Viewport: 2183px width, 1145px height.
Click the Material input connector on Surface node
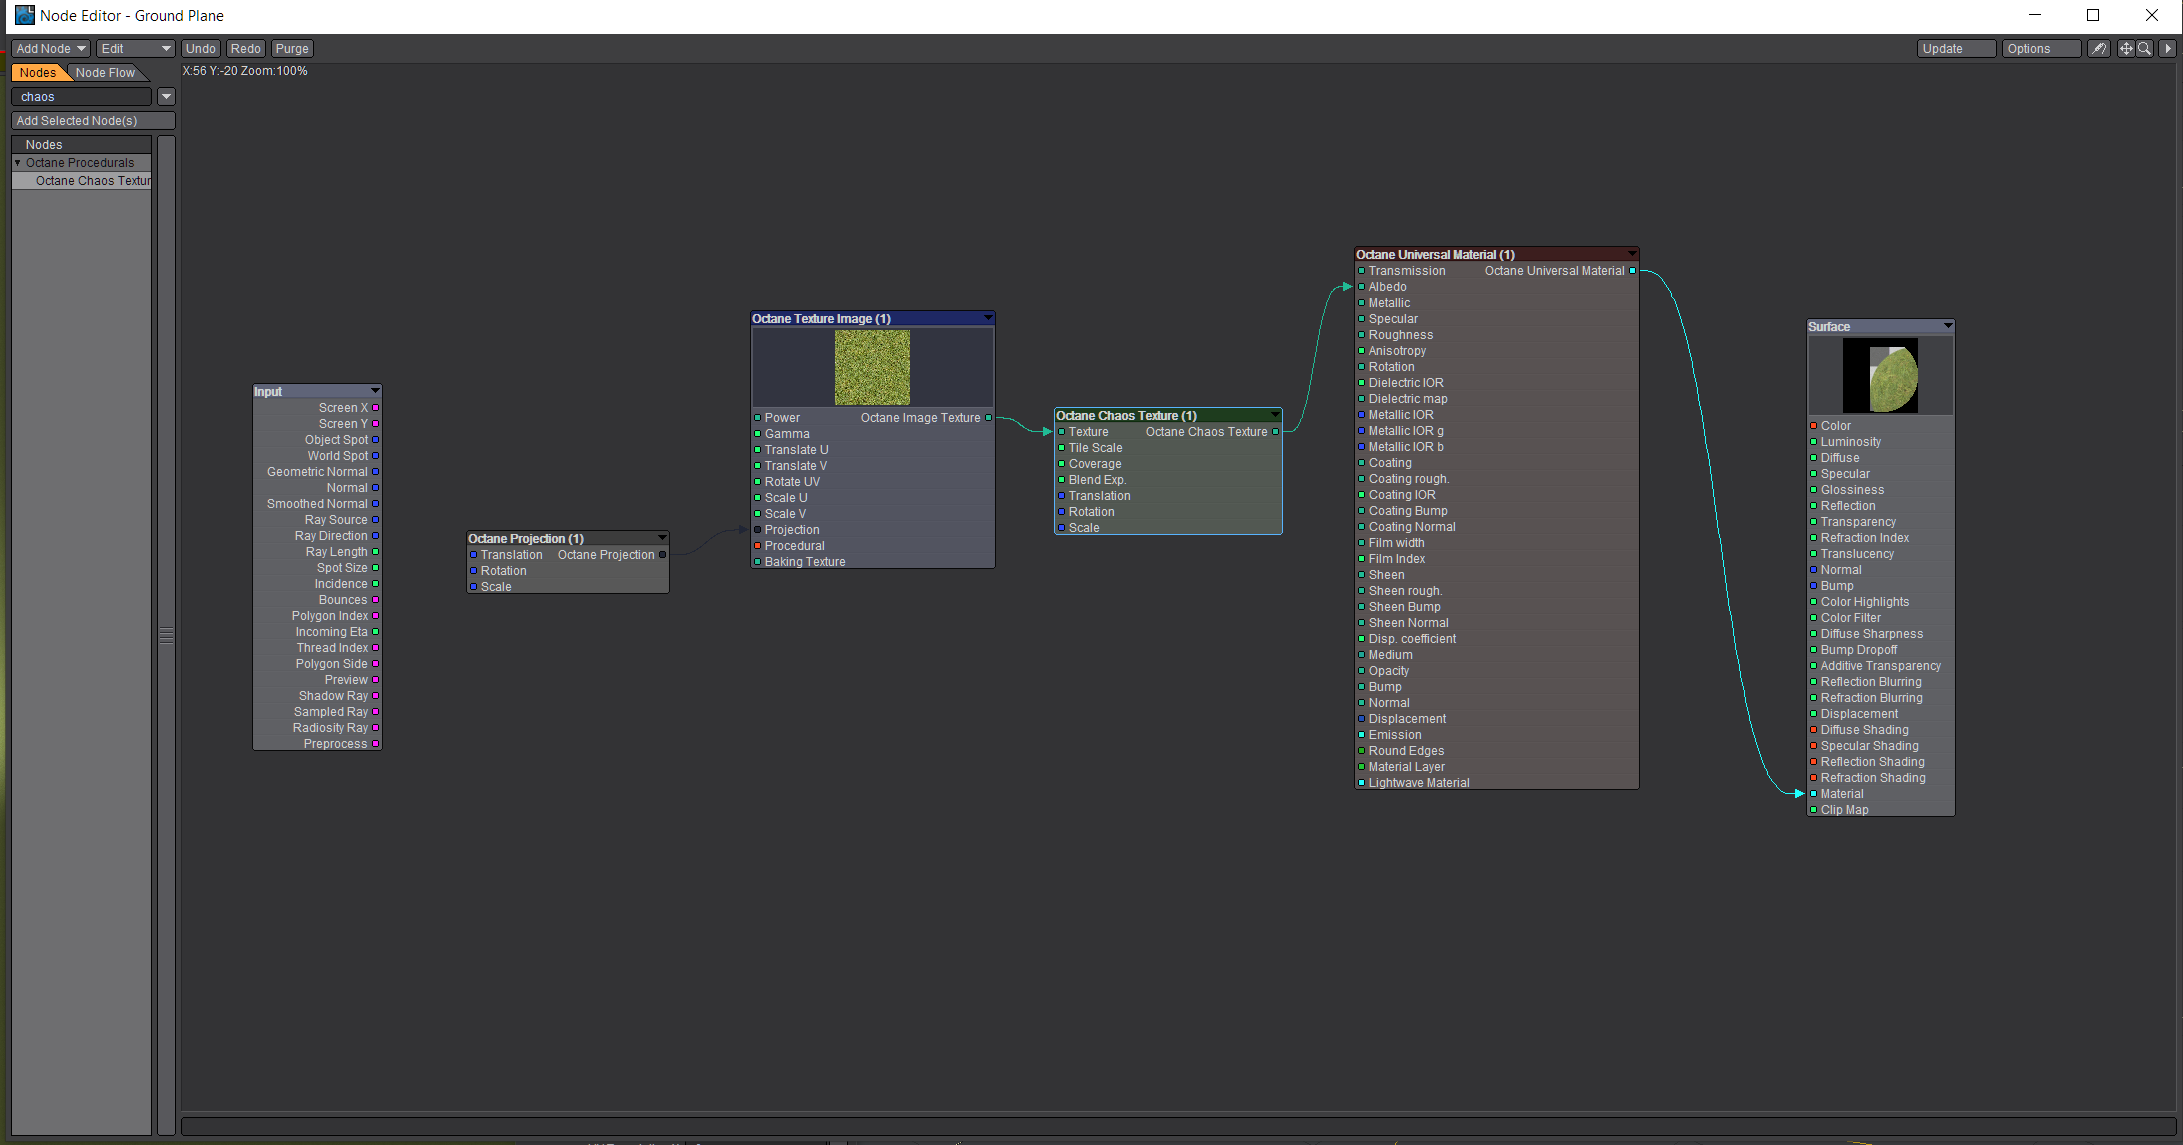[1813, 794]
